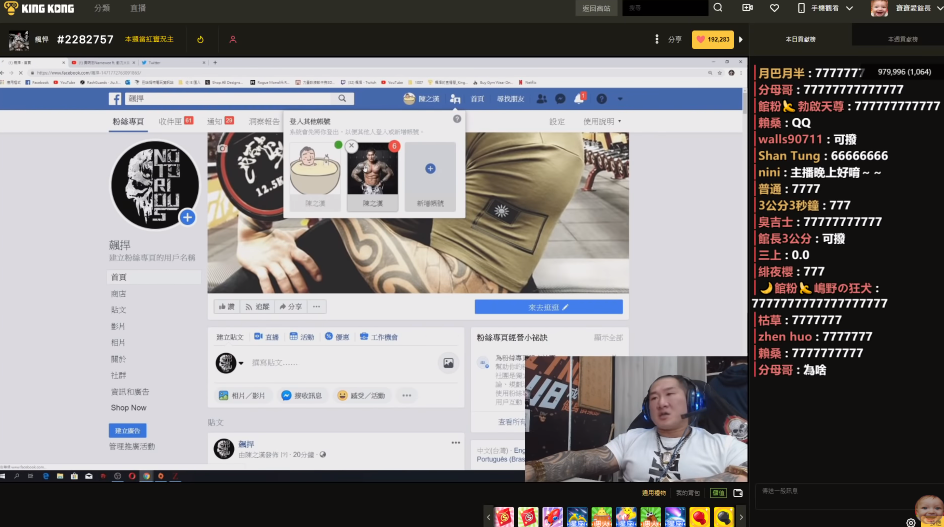Click the 來去逛逛 blue button
This screenshot has height=527, width=944.
[x=548, y=307]
